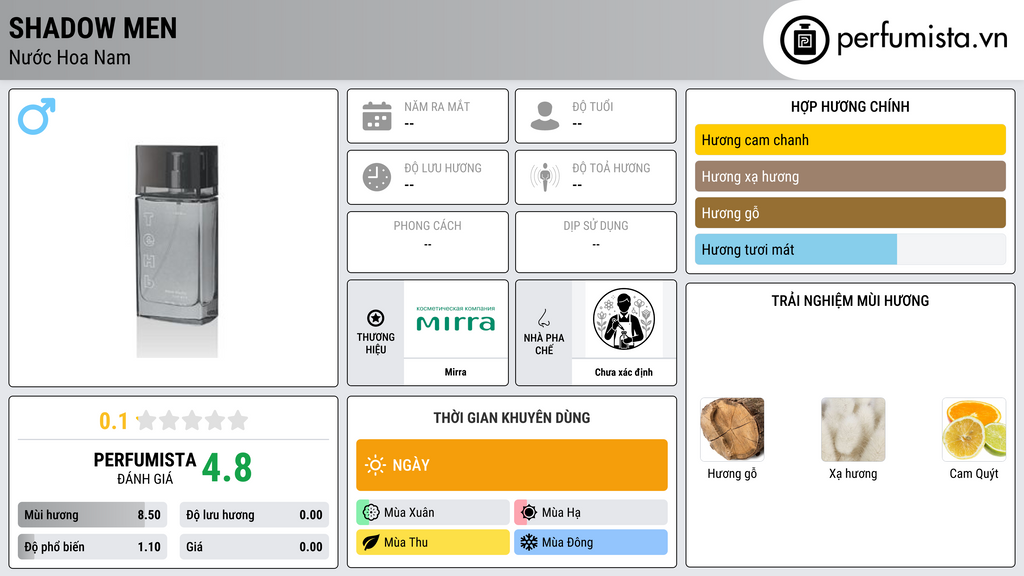Image resolution: width=1024 pixels, height=576 pixels.
Task: Click the snowflake icon for Mùa Đông
Action: (x=529, y=542)
